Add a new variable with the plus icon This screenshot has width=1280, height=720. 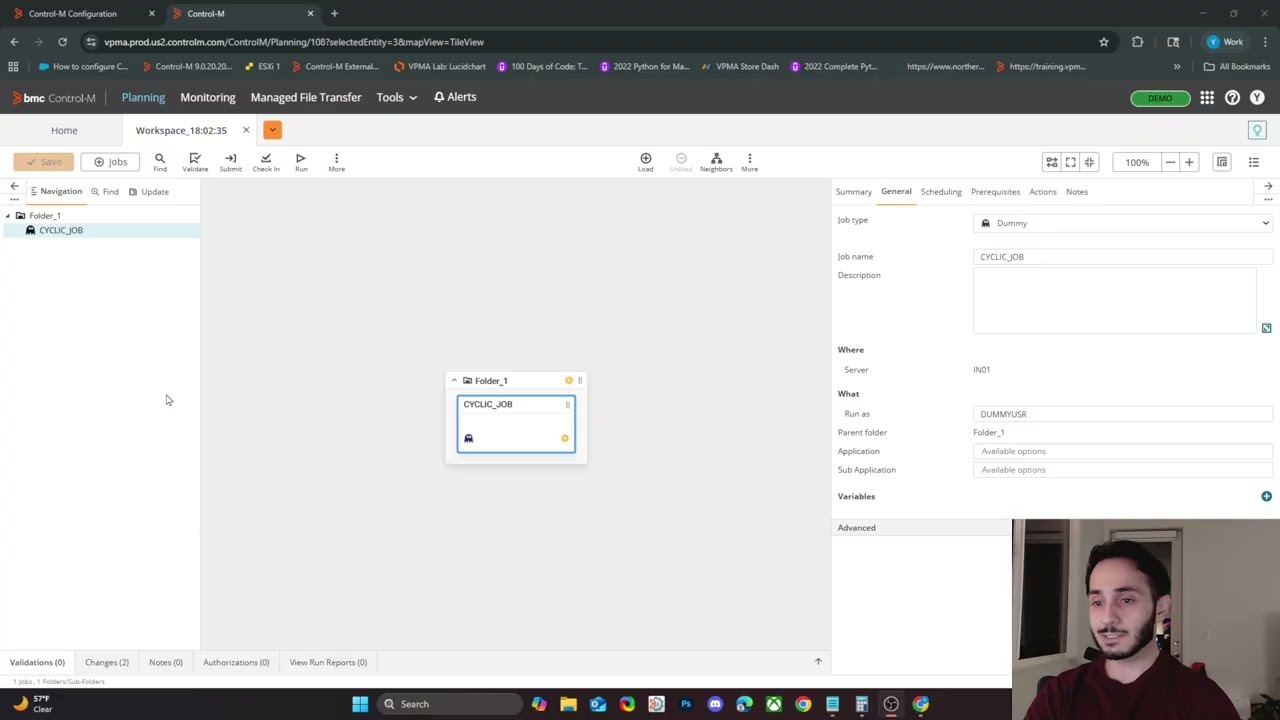[x=1266, y=496]
